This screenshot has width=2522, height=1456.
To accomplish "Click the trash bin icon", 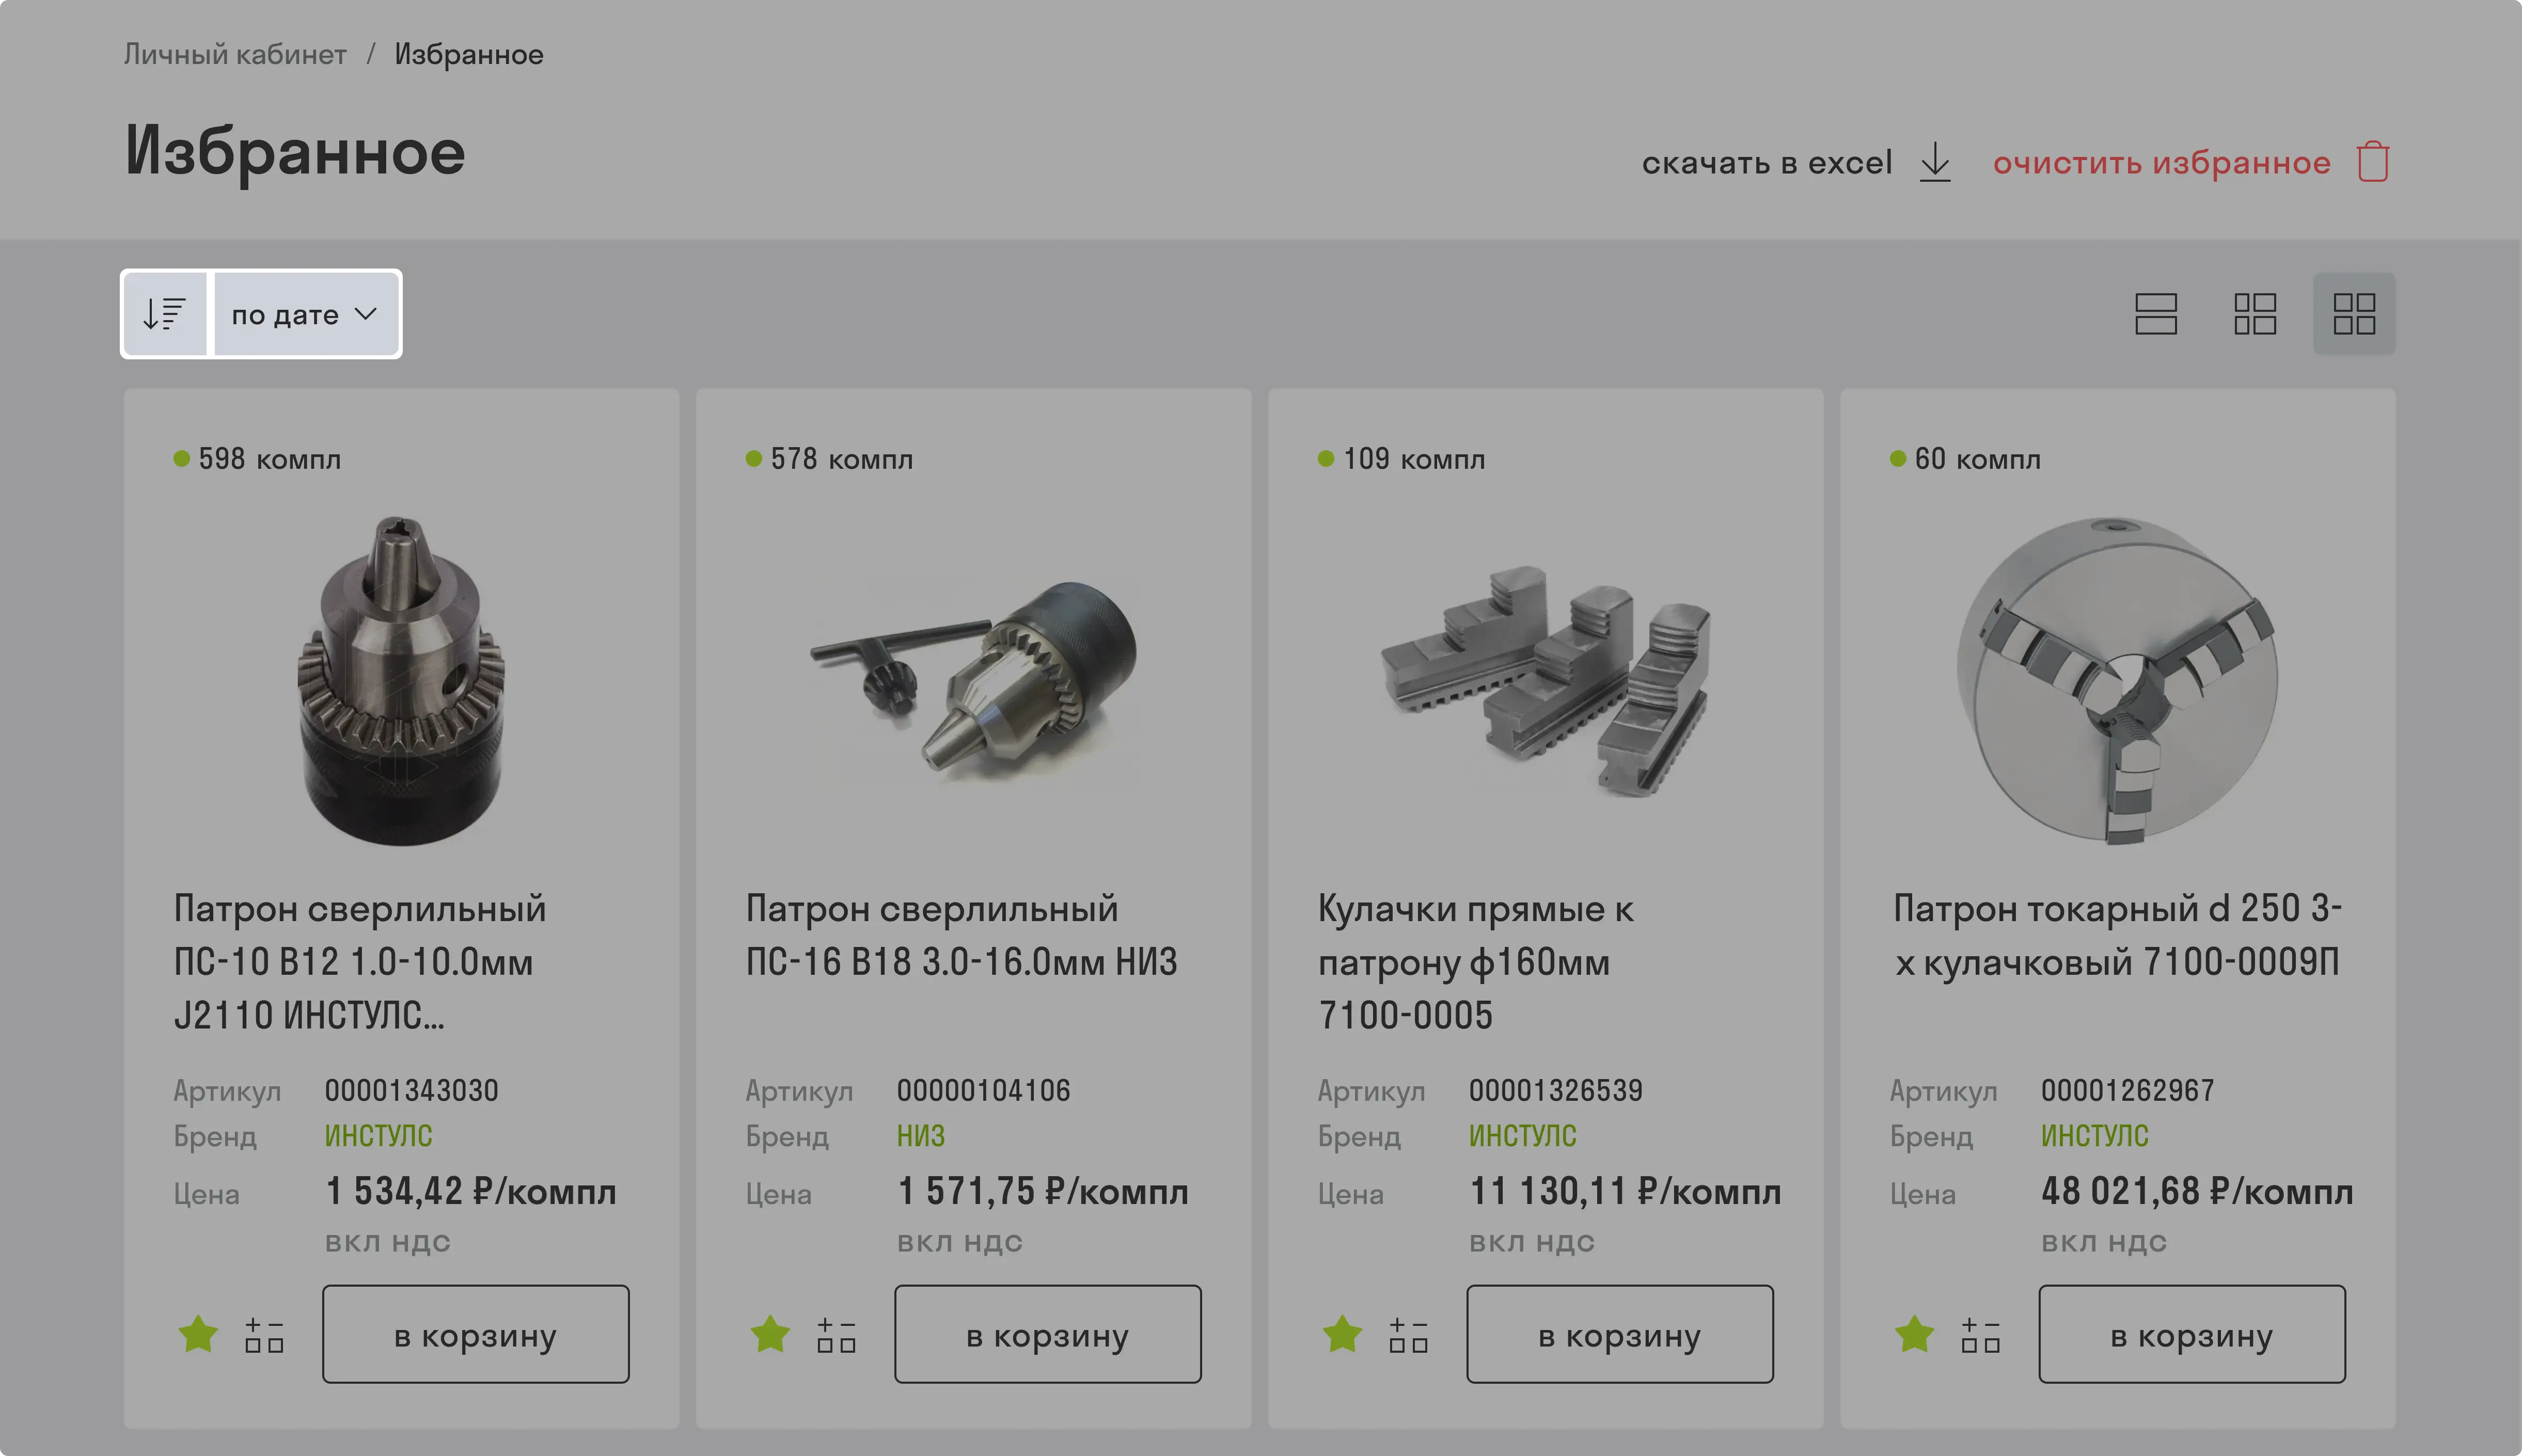I will click(2373, 162).
